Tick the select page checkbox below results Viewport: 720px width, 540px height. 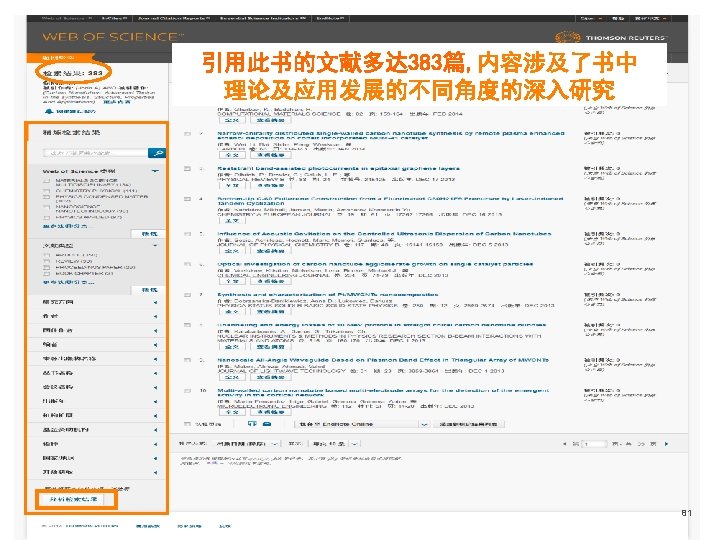(x=187, y=424)
